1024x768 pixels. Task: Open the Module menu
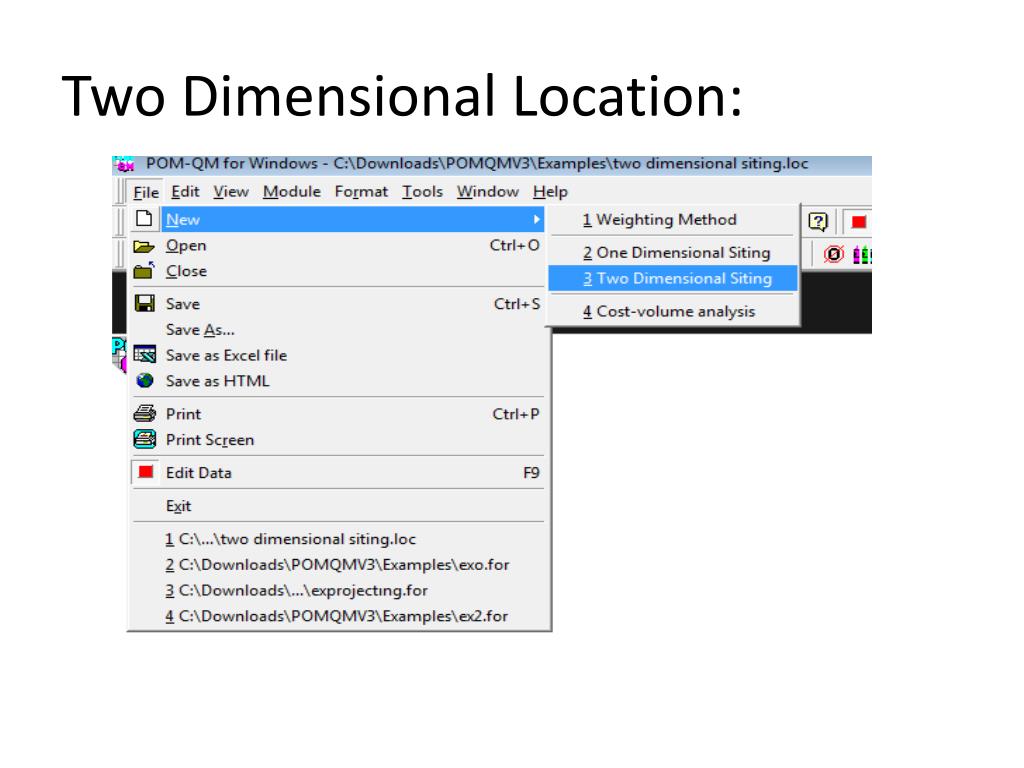point(292,191)
